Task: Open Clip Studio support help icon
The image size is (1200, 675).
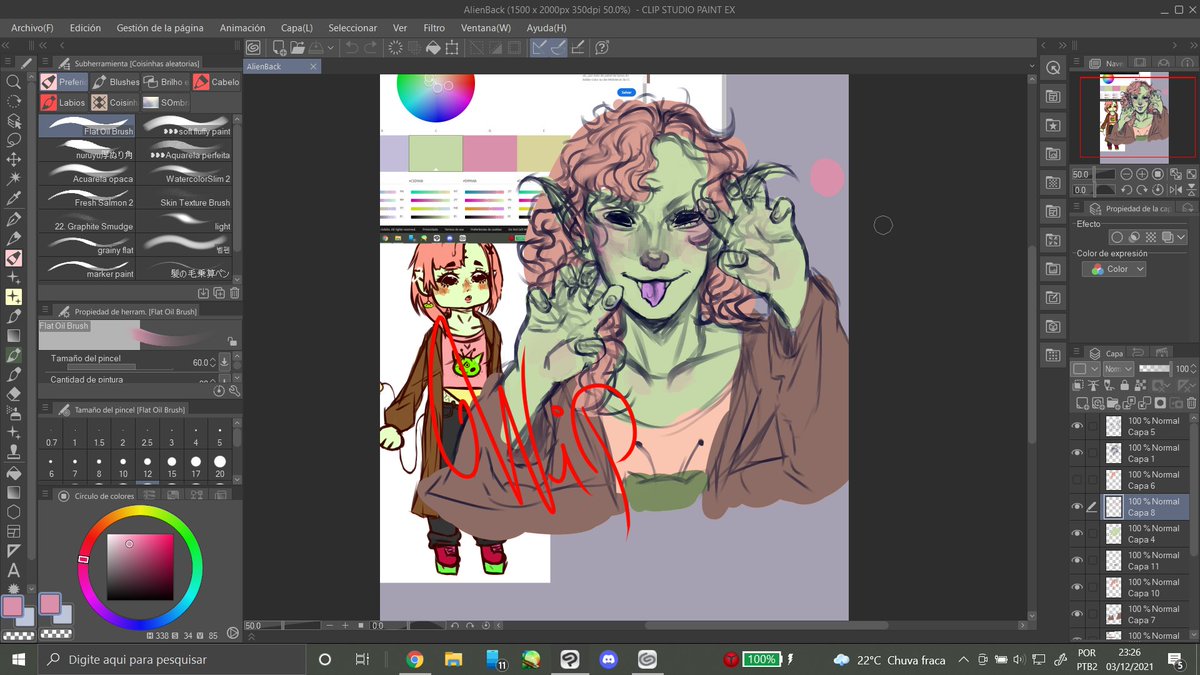Action: pos(601,47)
